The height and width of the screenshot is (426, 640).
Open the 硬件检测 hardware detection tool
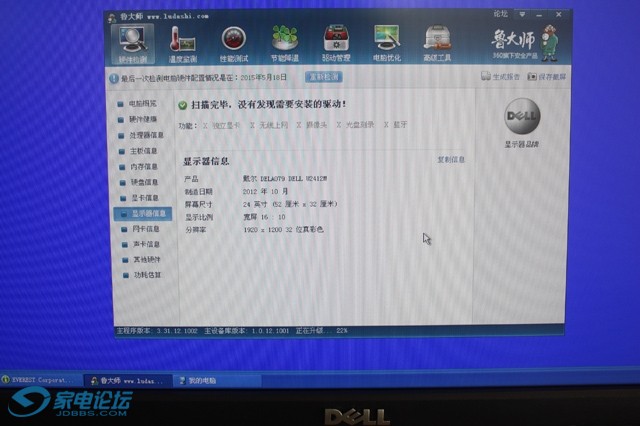point(132,44)
